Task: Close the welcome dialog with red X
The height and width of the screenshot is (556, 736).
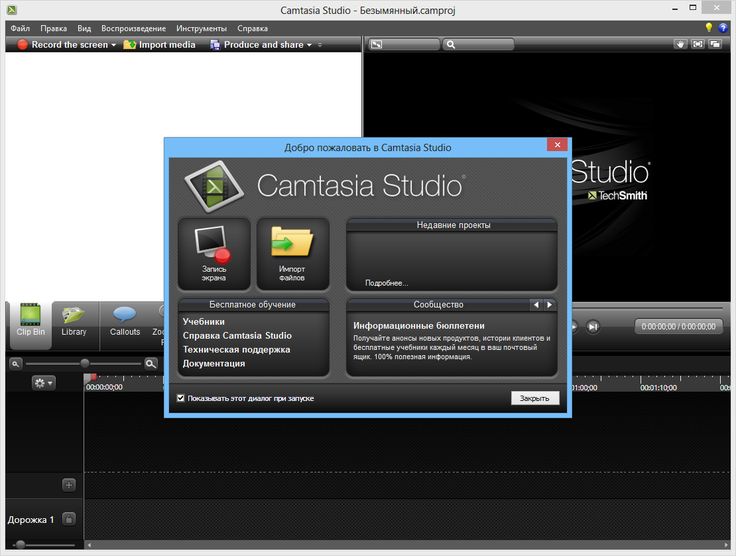Action: [557, 145]
